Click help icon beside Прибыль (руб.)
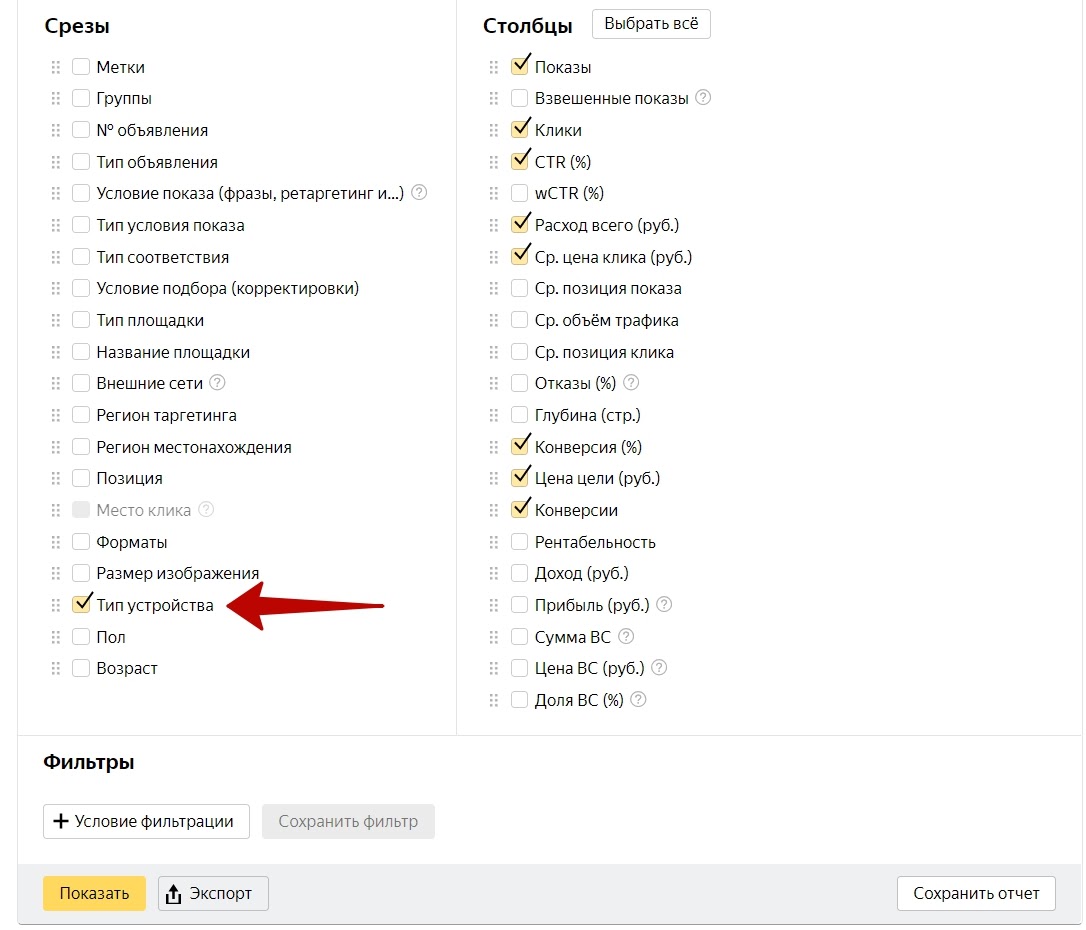Viewport: 1086px width, 930px height. point(664,605)
